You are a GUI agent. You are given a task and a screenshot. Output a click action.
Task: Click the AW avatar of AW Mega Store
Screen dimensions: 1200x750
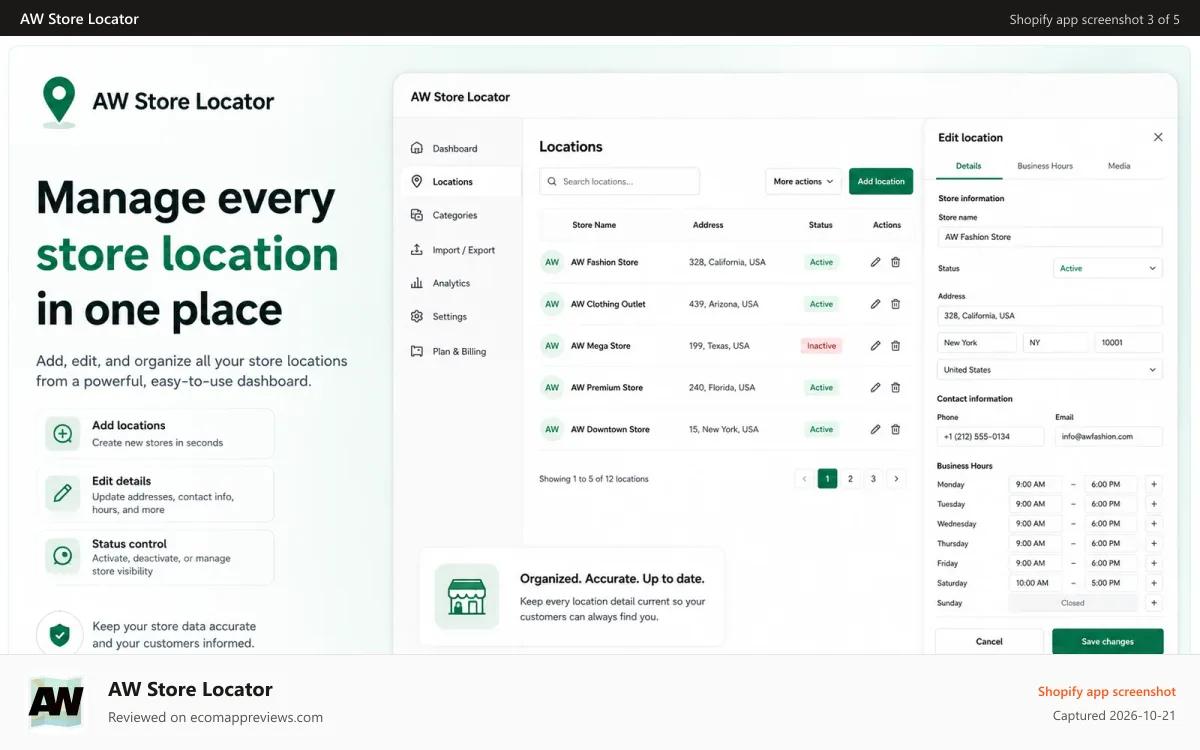552,346
